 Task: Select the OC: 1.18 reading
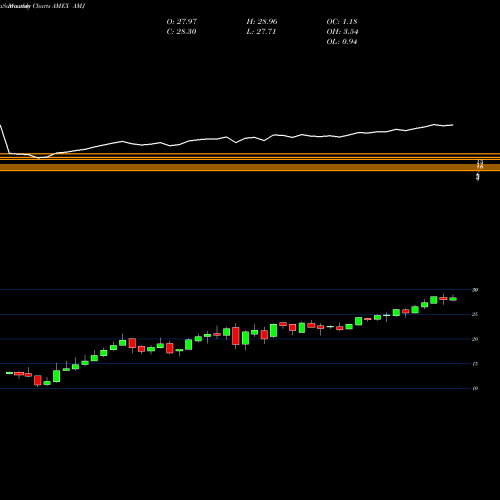click(342, 22)
